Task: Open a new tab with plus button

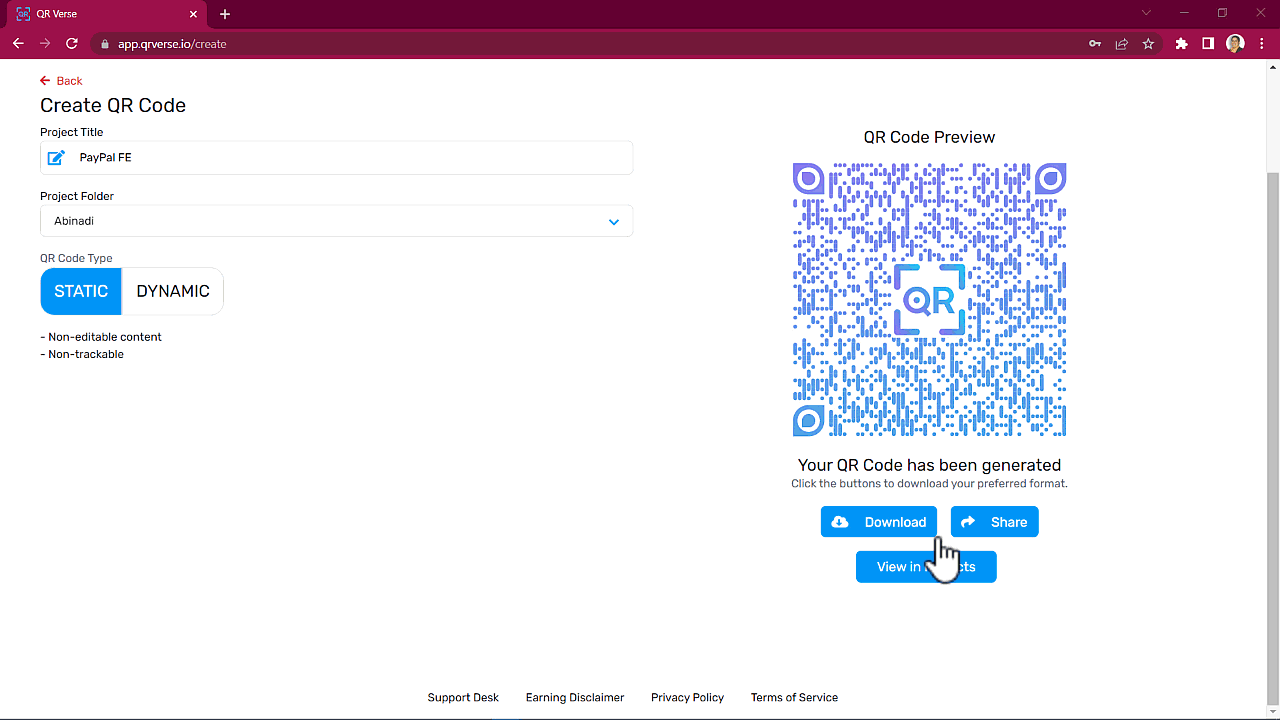Action: pos(225,14)
